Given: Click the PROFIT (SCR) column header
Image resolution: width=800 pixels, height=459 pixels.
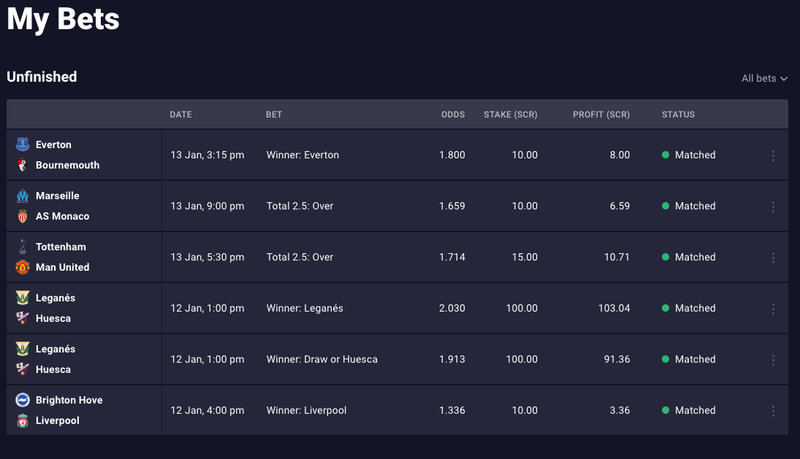Looking at the screenshot, I should tap(601, 115).
